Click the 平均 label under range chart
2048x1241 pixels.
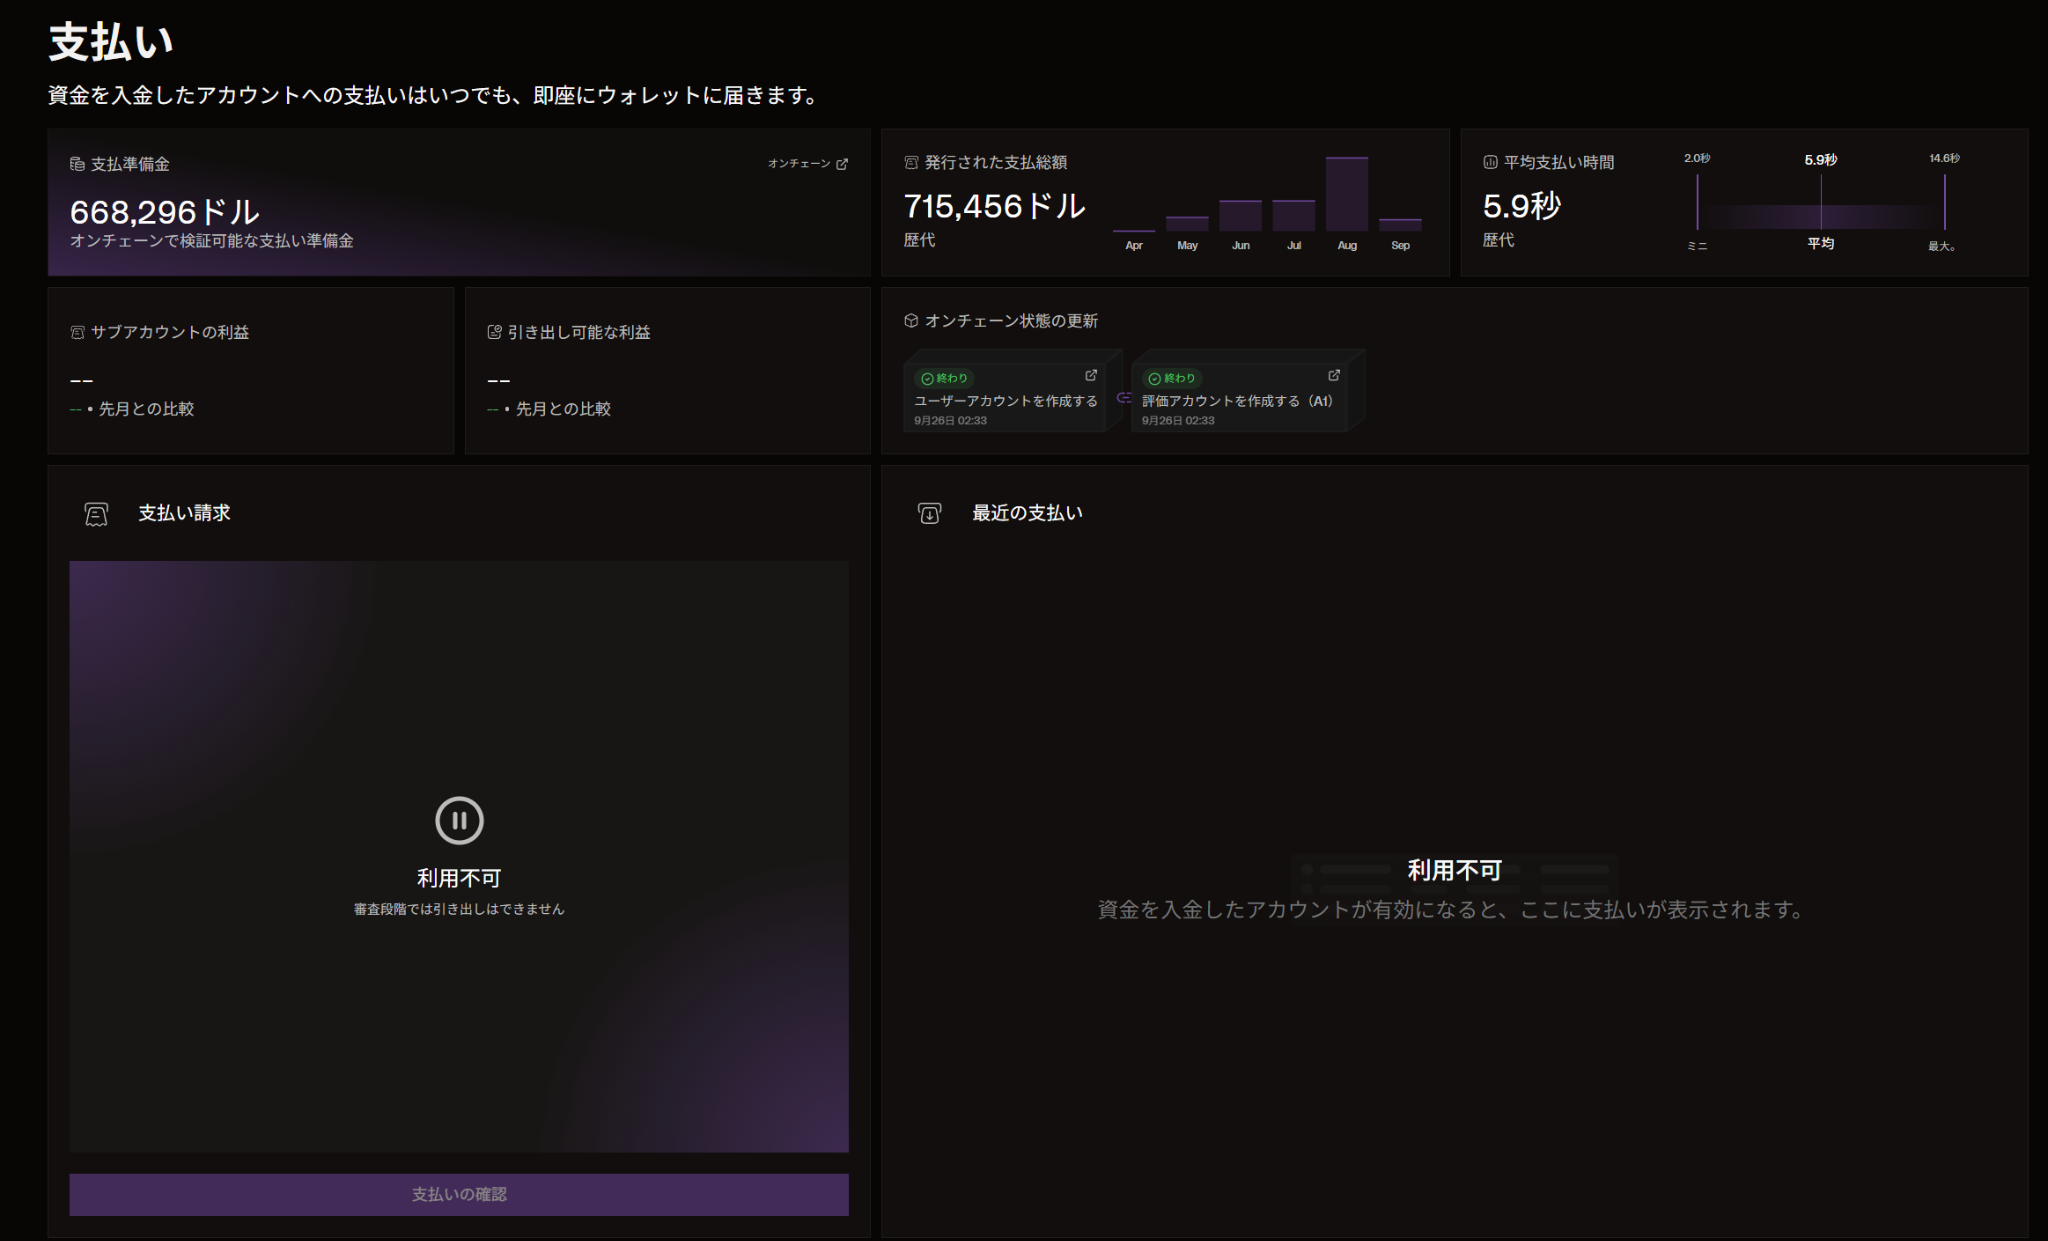(1820, 243)
